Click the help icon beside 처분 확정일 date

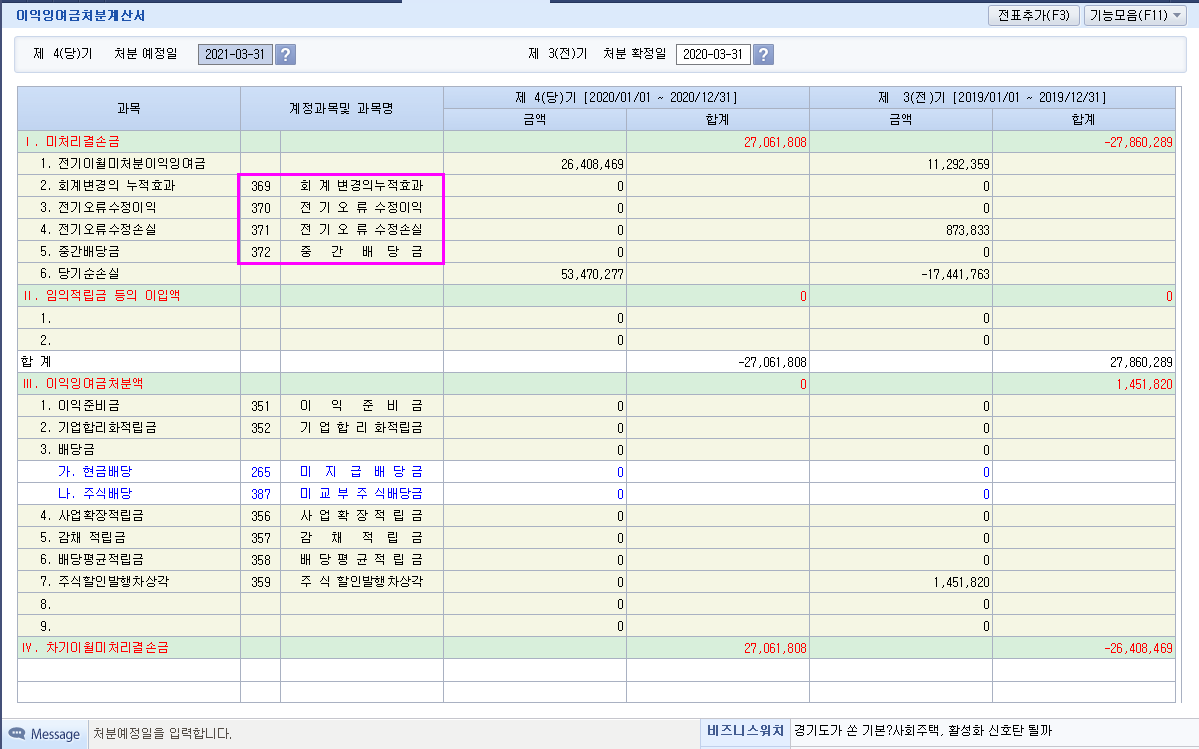[763, 54]
